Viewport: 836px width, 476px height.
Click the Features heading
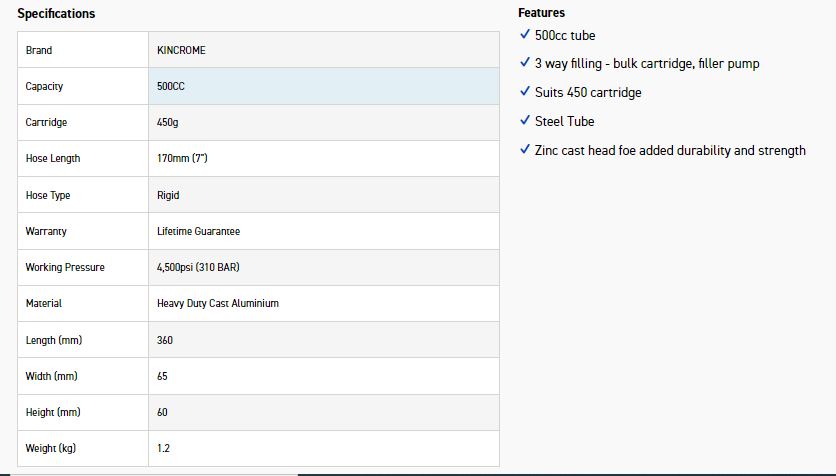click(541, 13)
